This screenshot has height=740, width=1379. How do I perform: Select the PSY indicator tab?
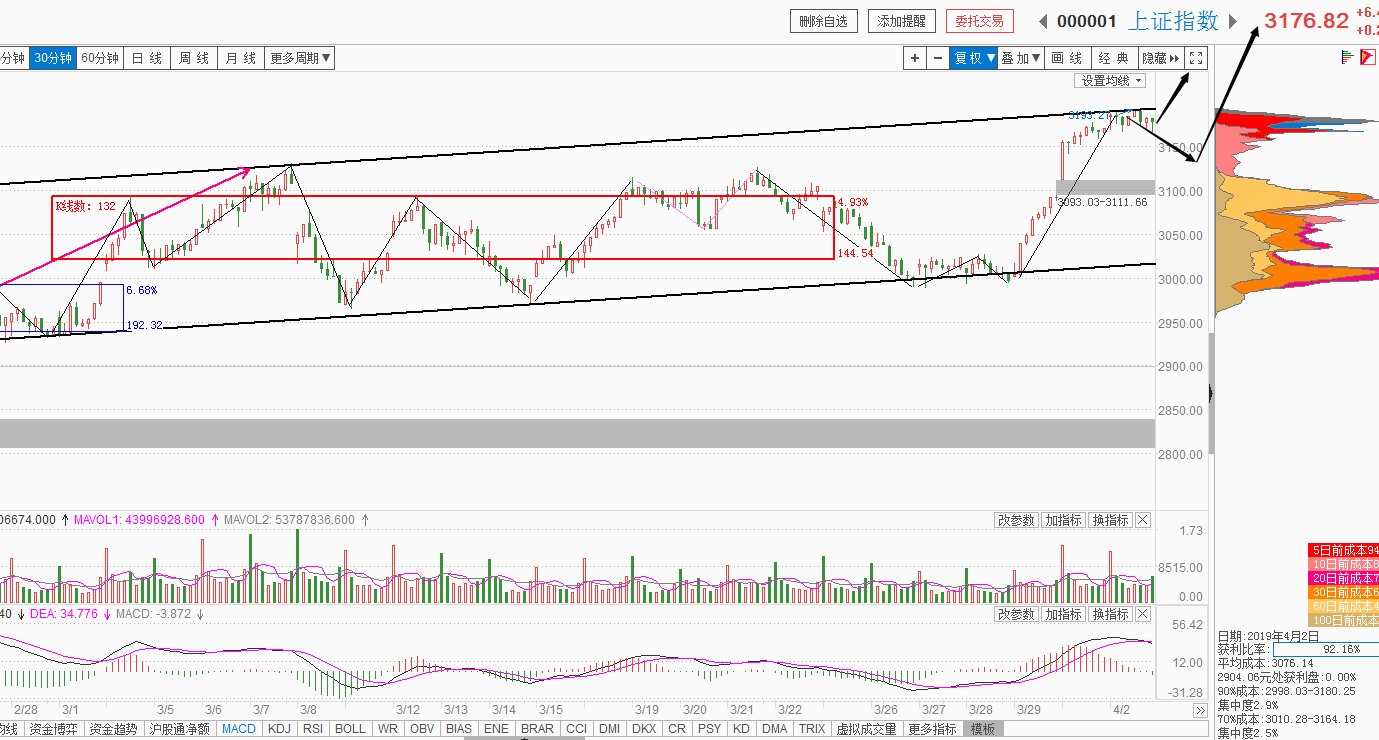[710, 729]
